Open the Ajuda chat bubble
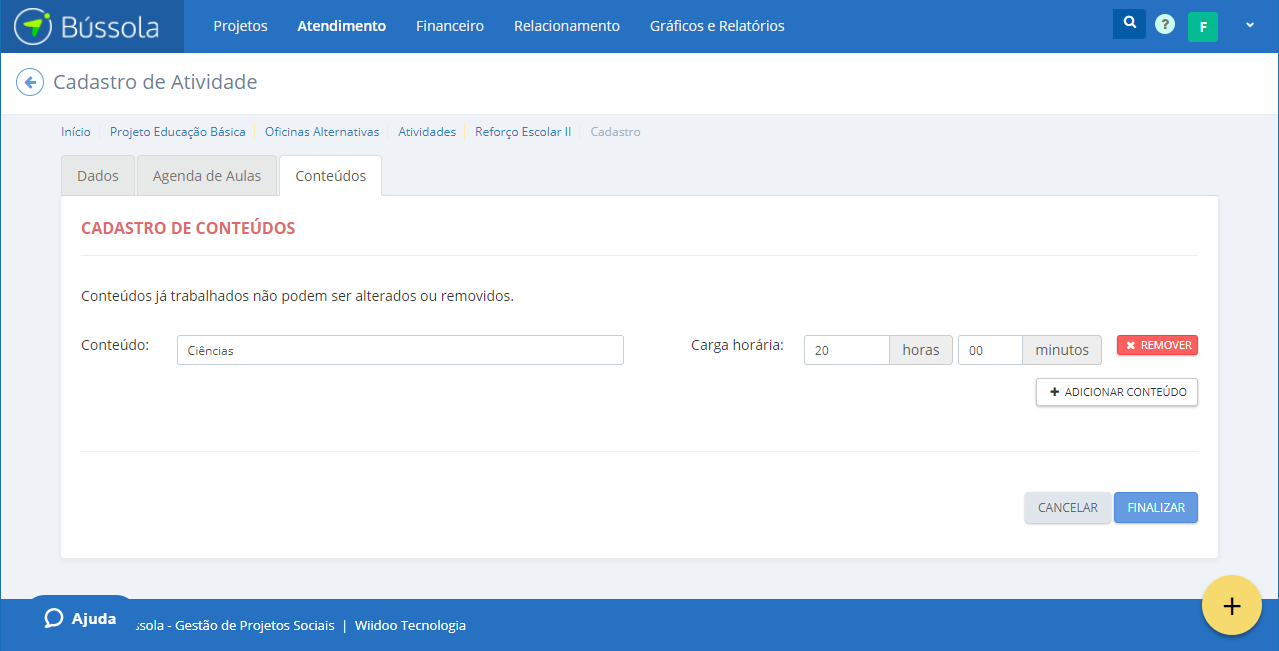The image size is (1279, 651). coord(80,618)
